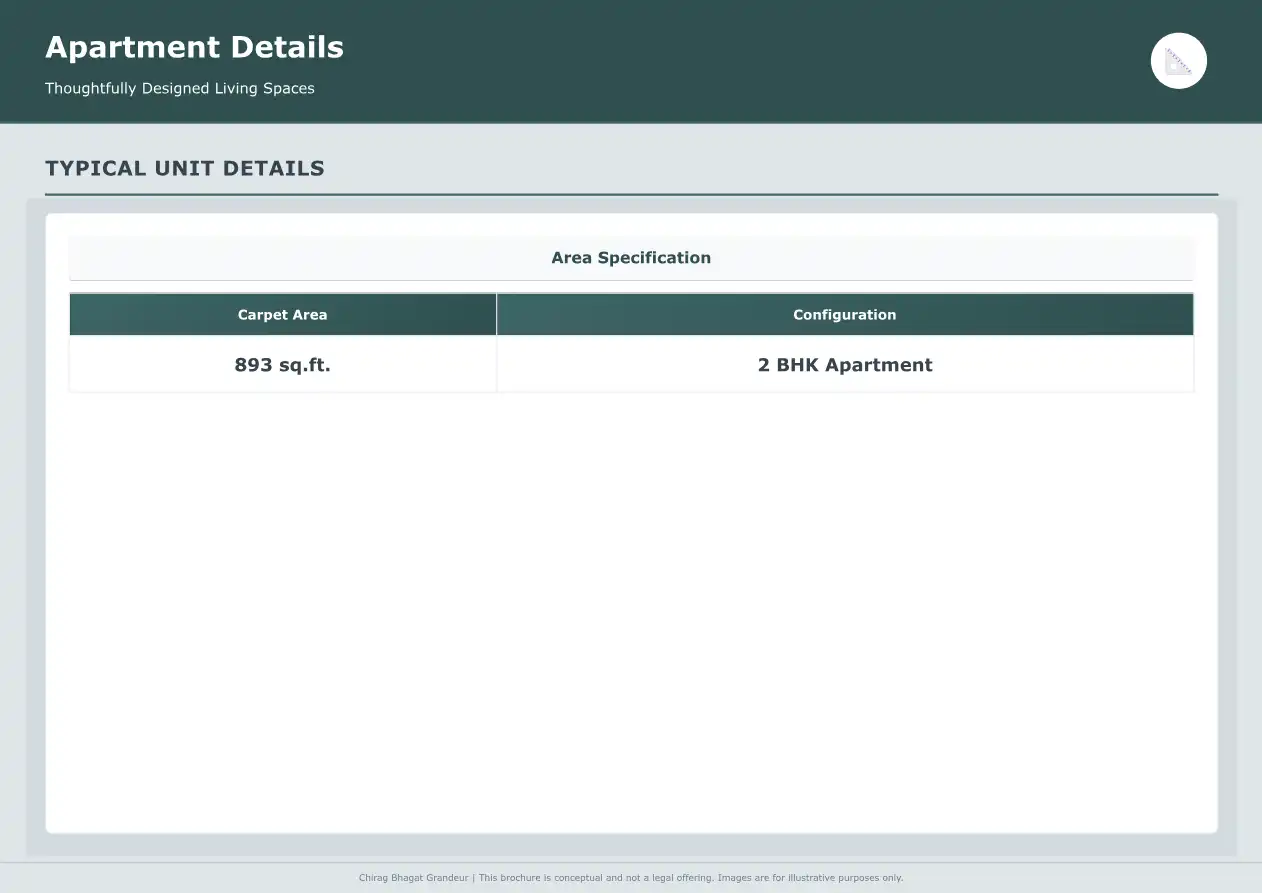
Task: Click the underline beneath Typical Unit Details
Action: coord(631,194)
